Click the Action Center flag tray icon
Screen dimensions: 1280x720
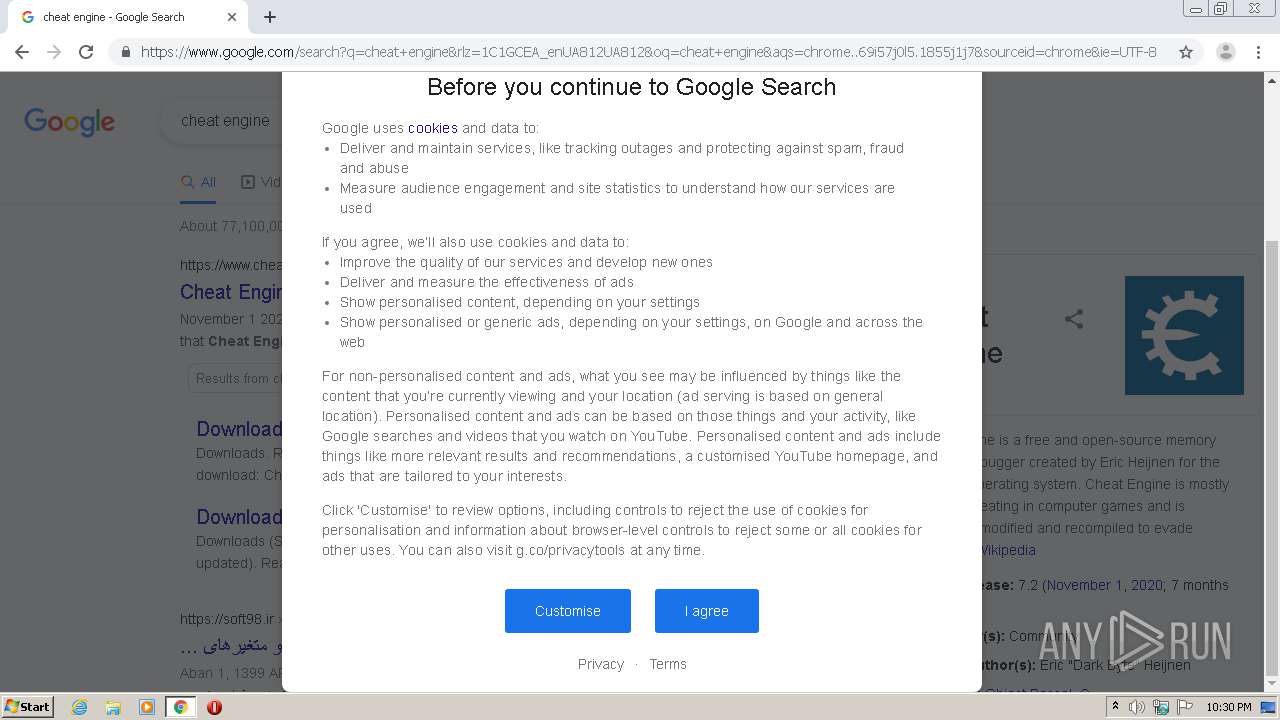click(1185, 707)
